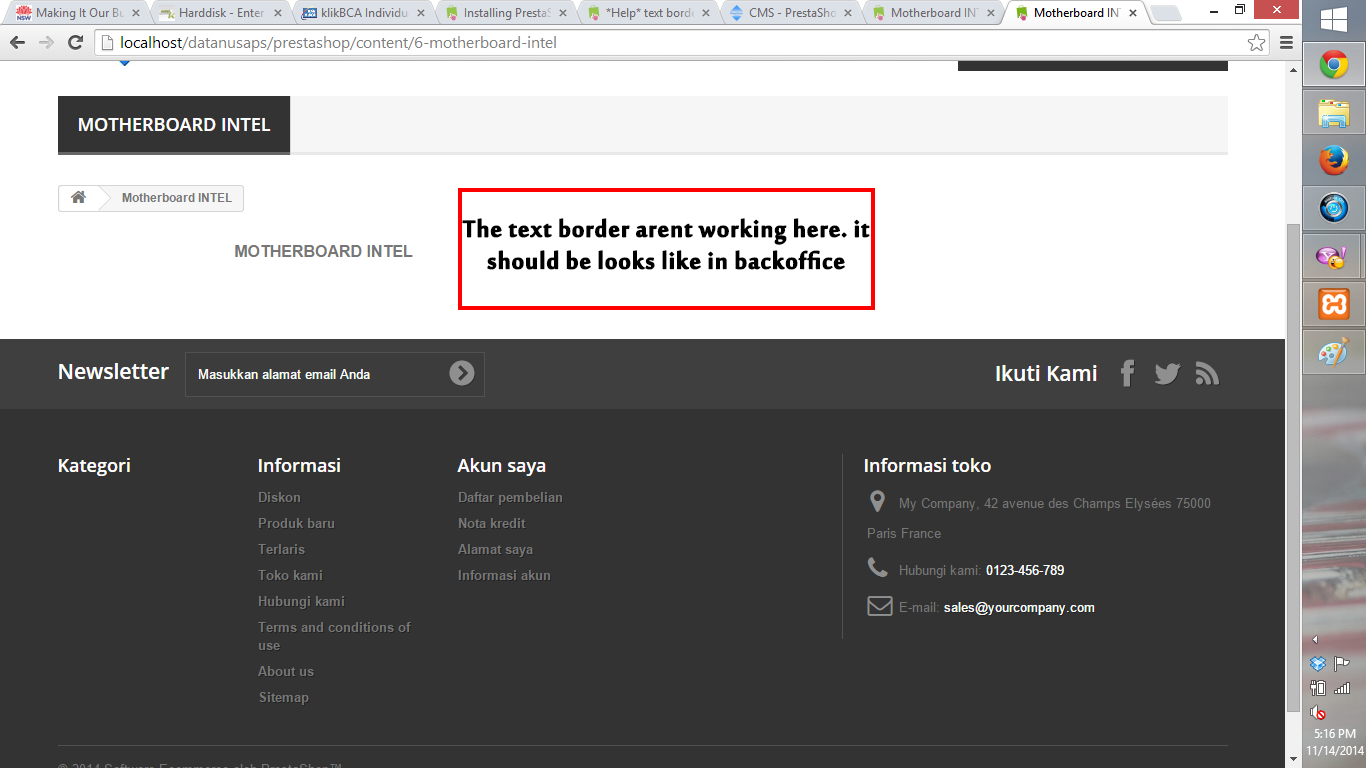Reload the current page
Screen dimensions: 1366x768
pyautogui.click(x=75, y=43)
